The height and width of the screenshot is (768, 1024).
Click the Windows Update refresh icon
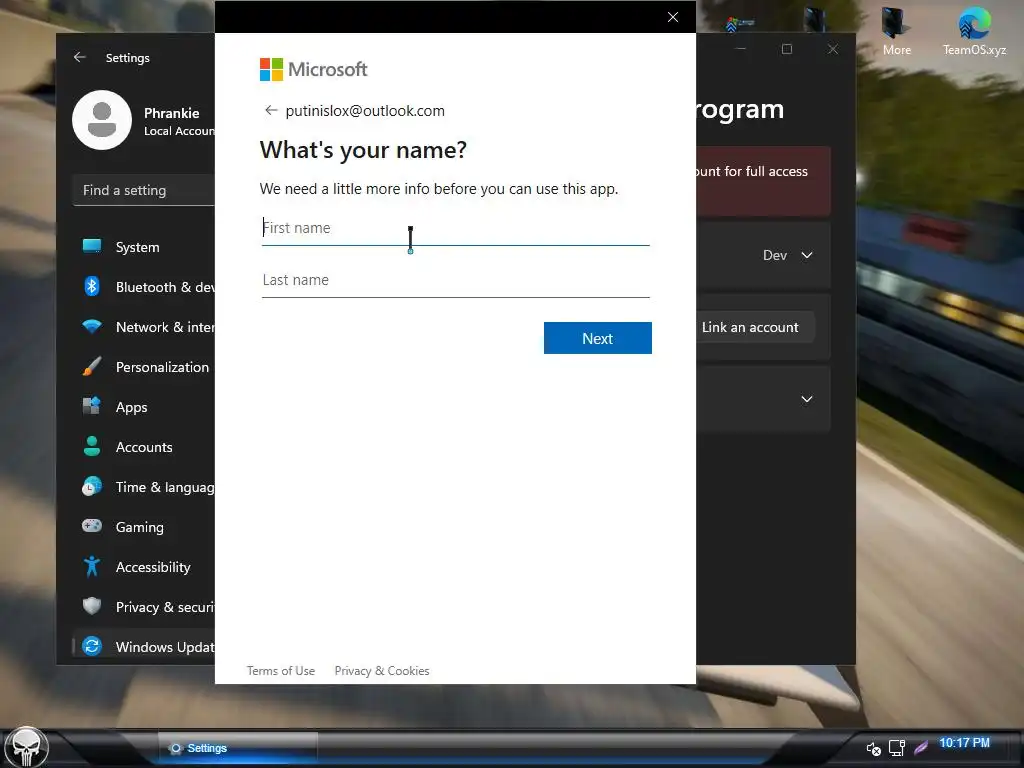(x=92, y=646)
